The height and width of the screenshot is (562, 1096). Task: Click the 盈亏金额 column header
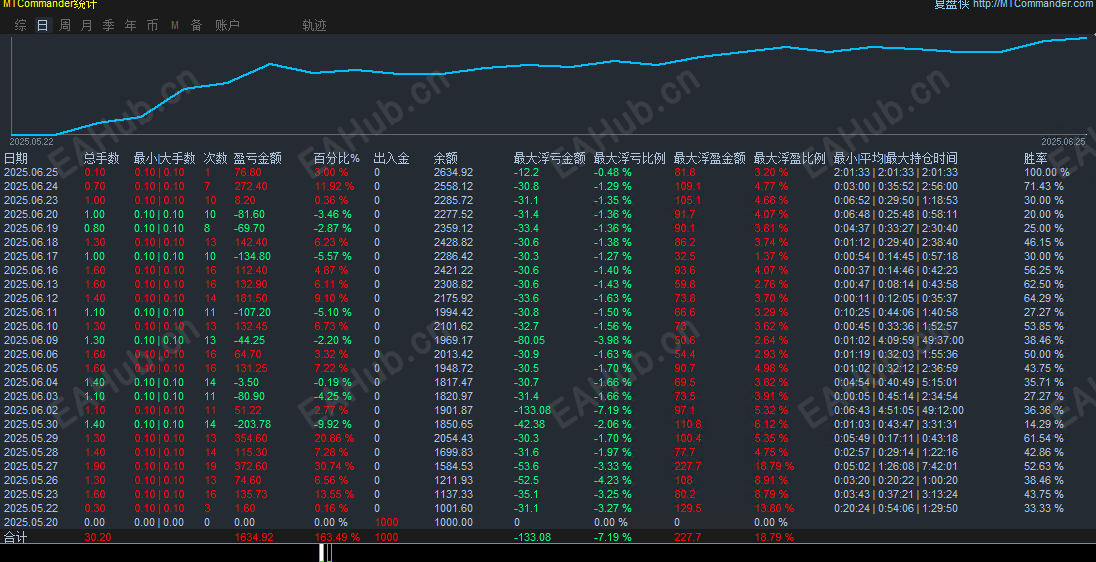(257, 159)
